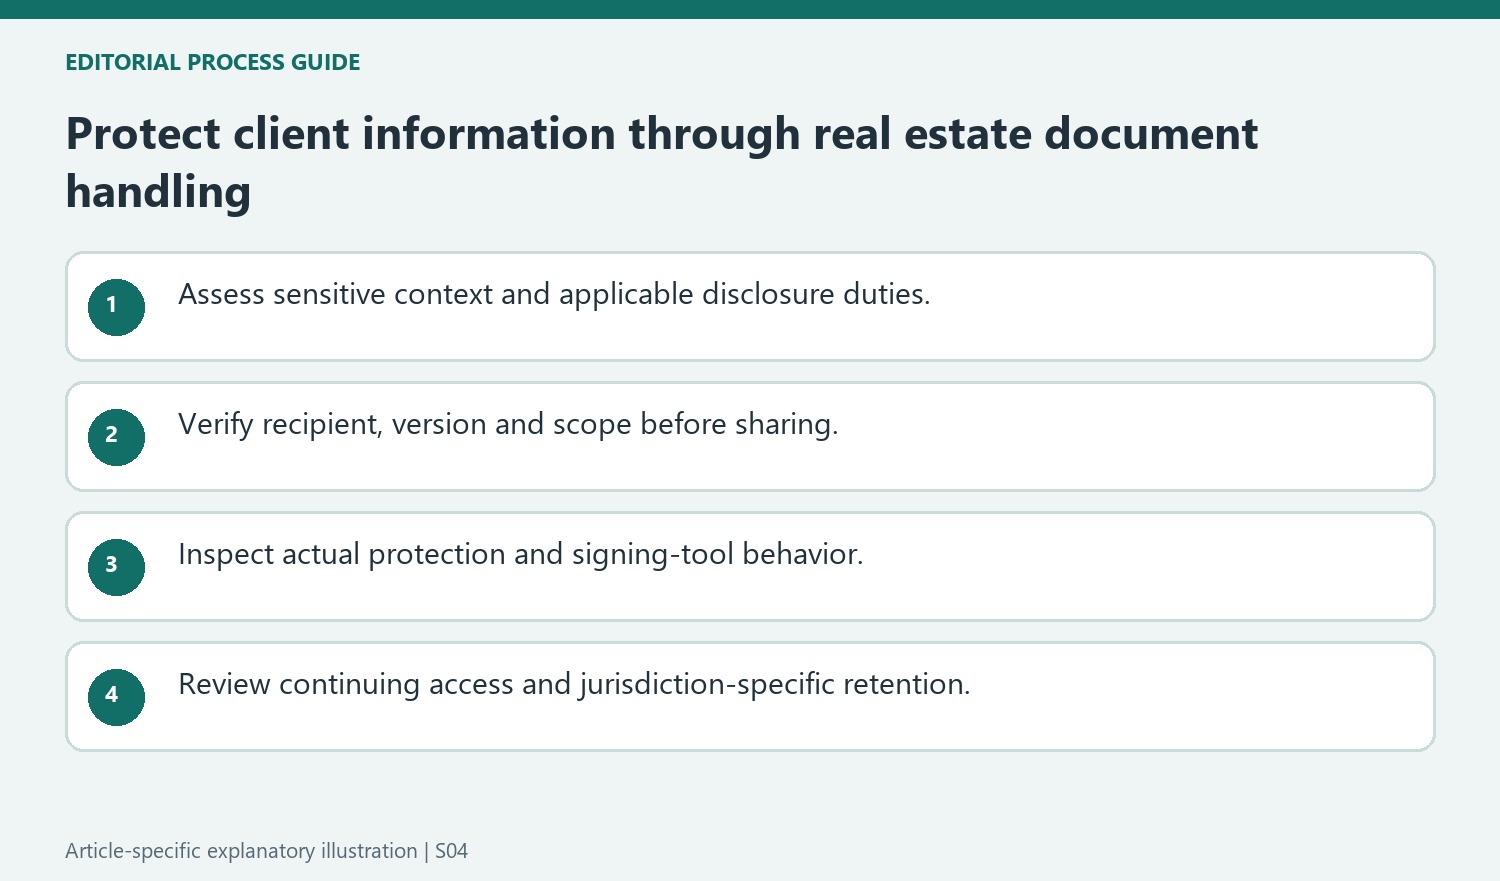Click the step 2 number badge

point(116,437)
